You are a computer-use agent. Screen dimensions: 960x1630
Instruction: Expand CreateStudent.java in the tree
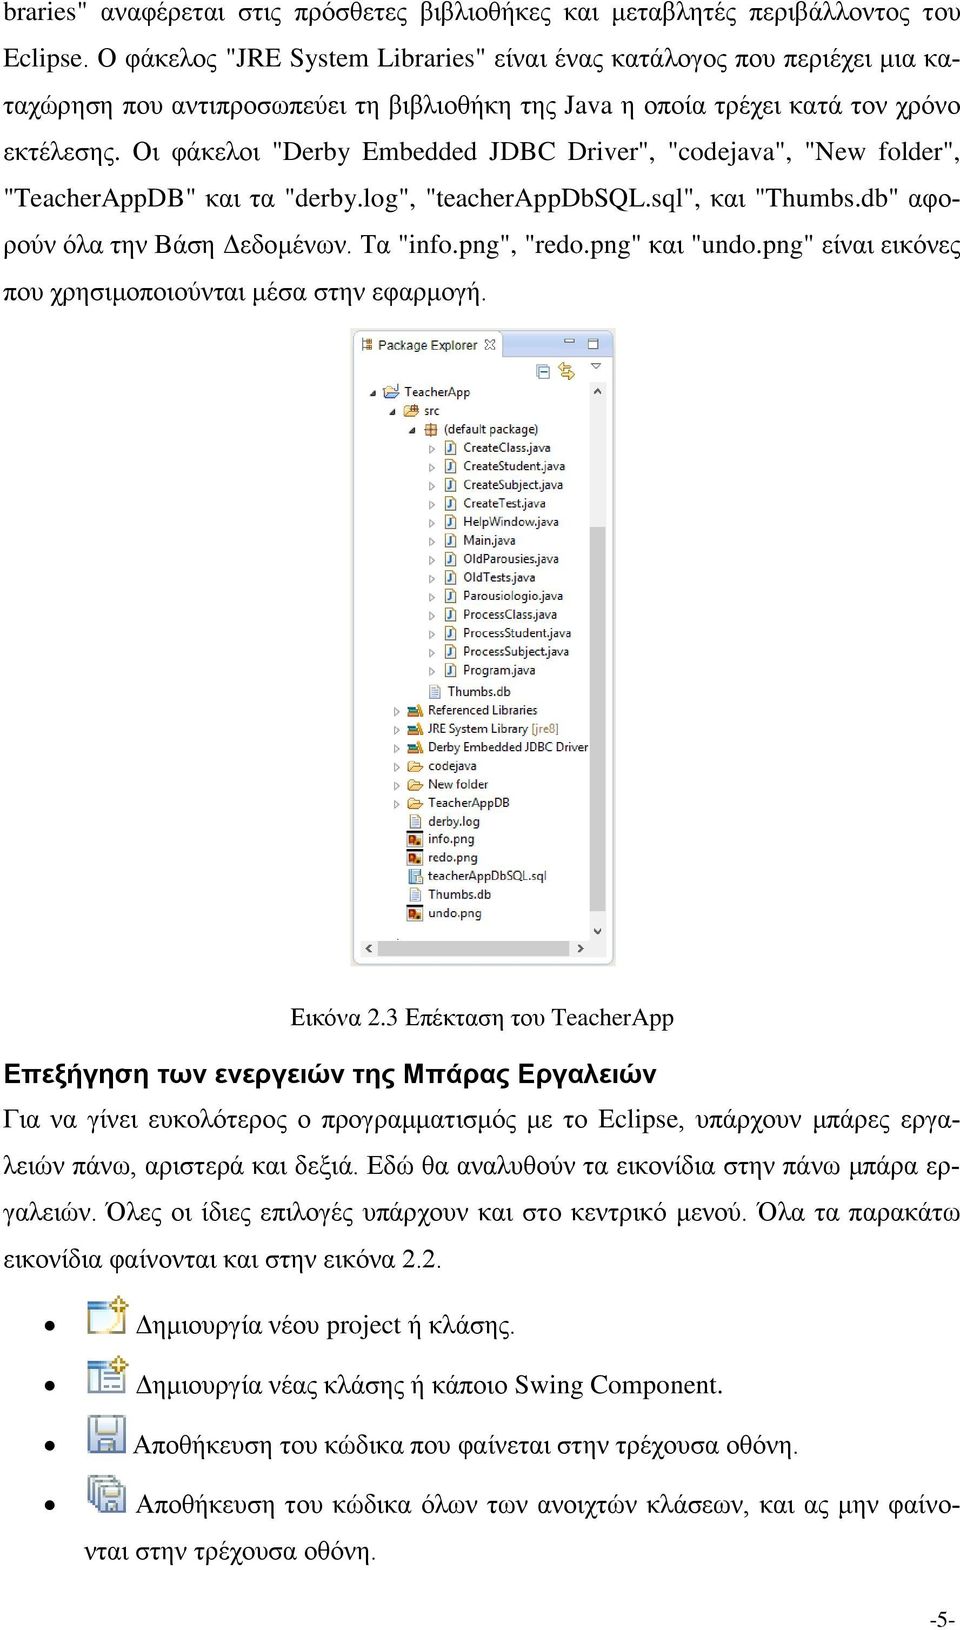point(432,467)
